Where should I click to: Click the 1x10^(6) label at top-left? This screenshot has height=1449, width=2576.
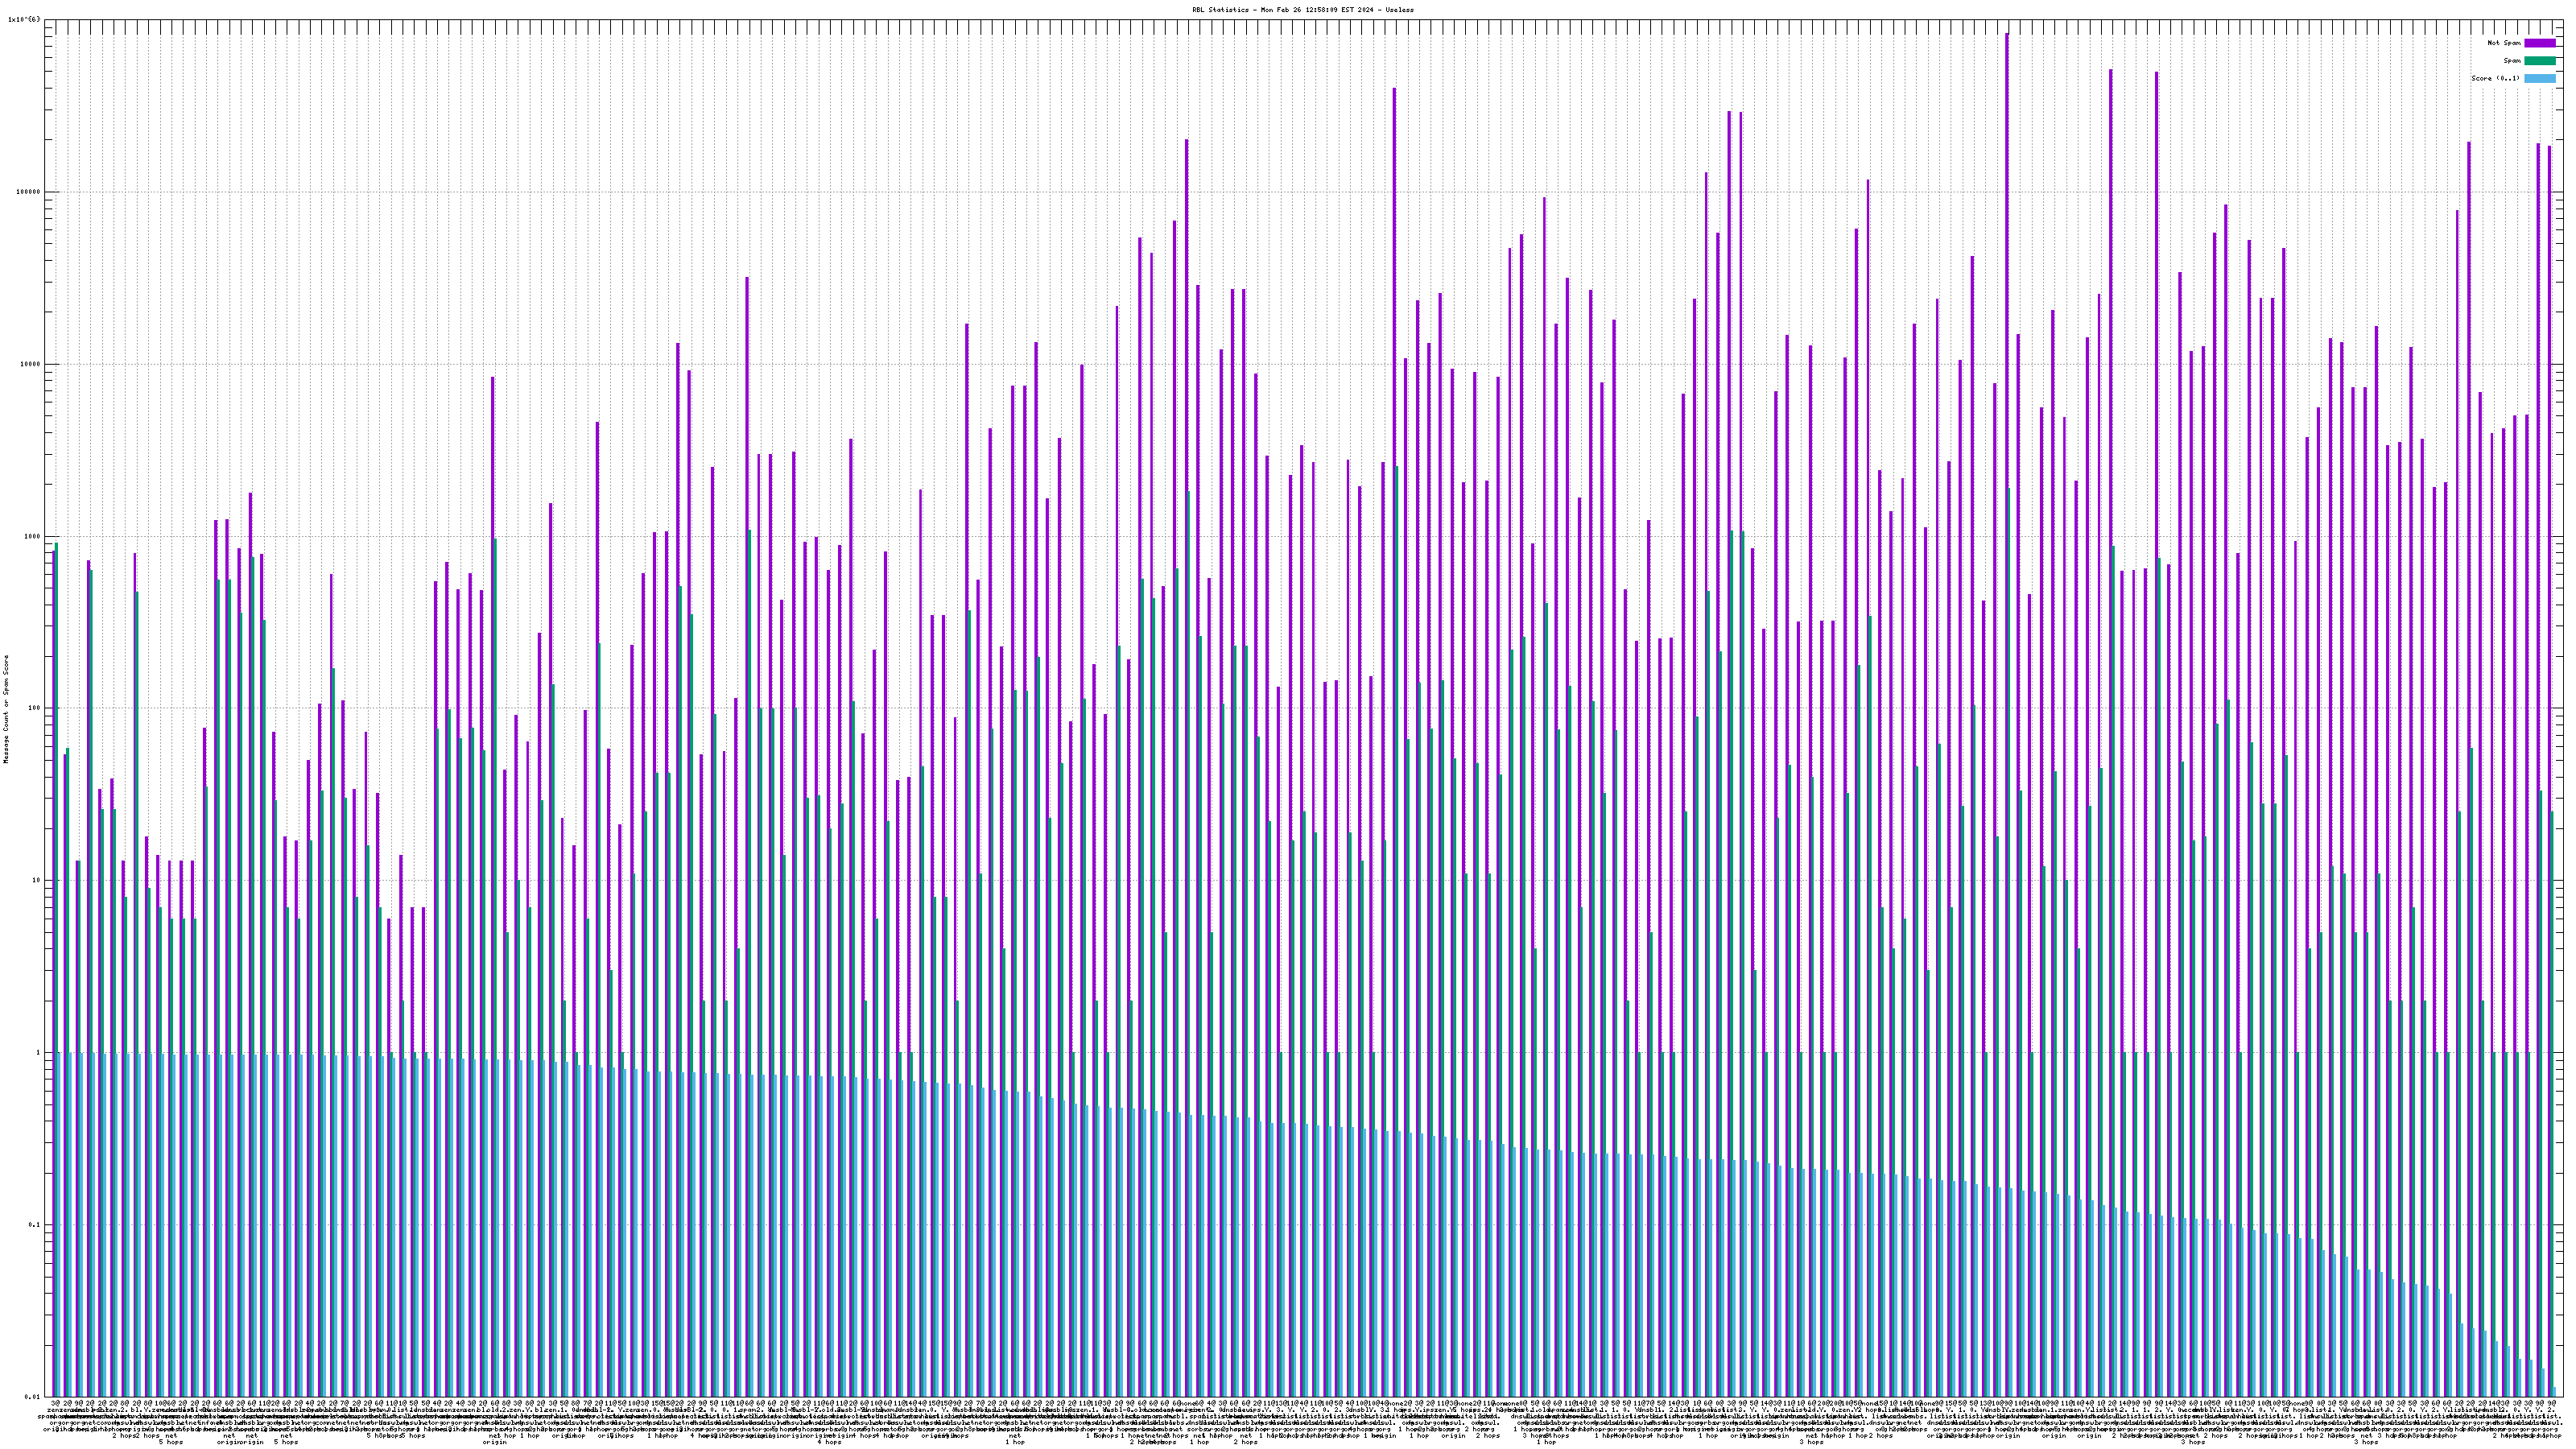[24, 19]
